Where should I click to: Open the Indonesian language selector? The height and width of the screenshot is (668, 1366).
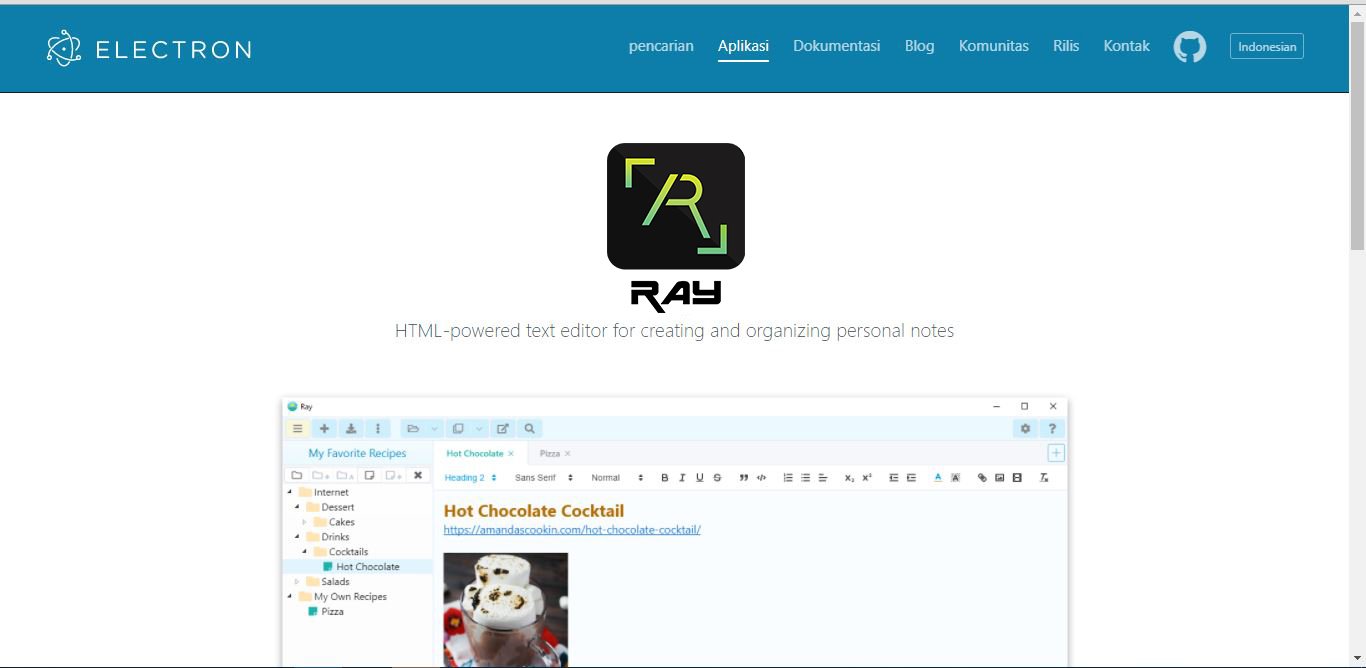pyautogui.click(x=1266, y=46)
